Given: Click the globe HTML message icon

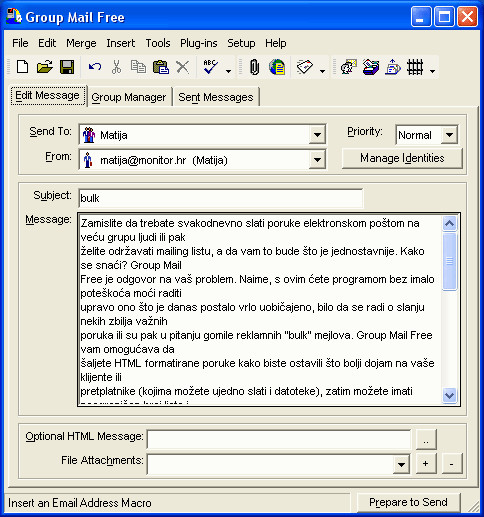Looking at the screenshot, I should click(277, 67).
